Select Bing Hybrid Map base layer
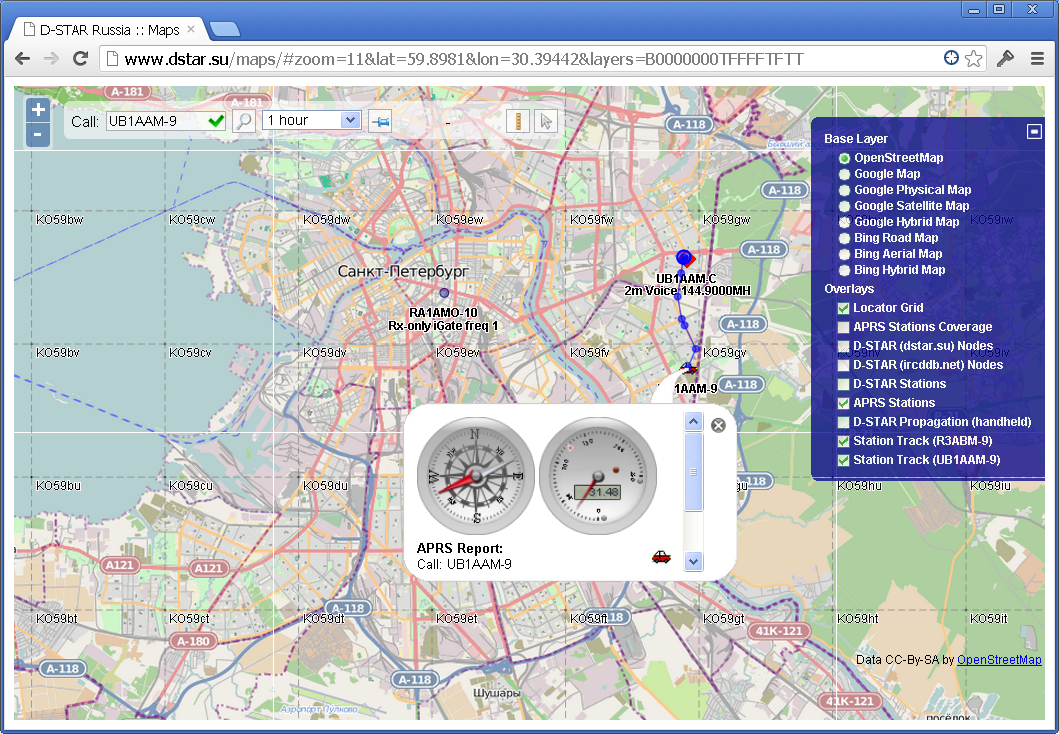1059x734 pixels. pos(844,270)
